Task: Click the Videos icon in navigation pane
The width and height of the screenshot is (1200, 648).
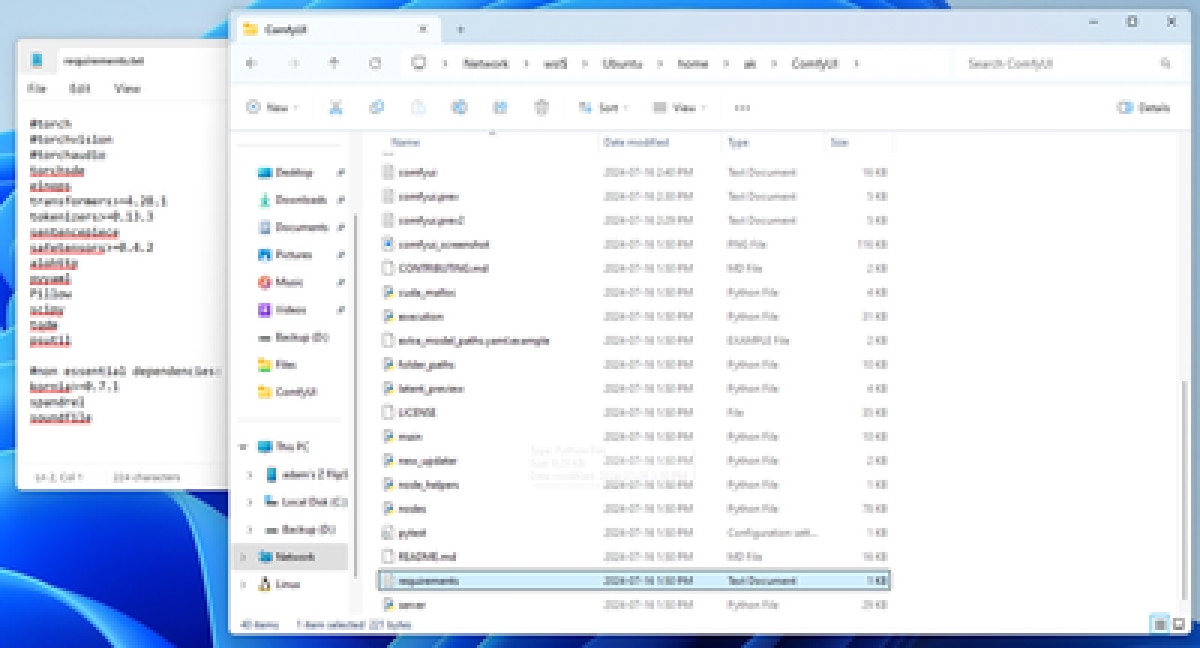Action: pyautogui.click(x=265, y=310)
